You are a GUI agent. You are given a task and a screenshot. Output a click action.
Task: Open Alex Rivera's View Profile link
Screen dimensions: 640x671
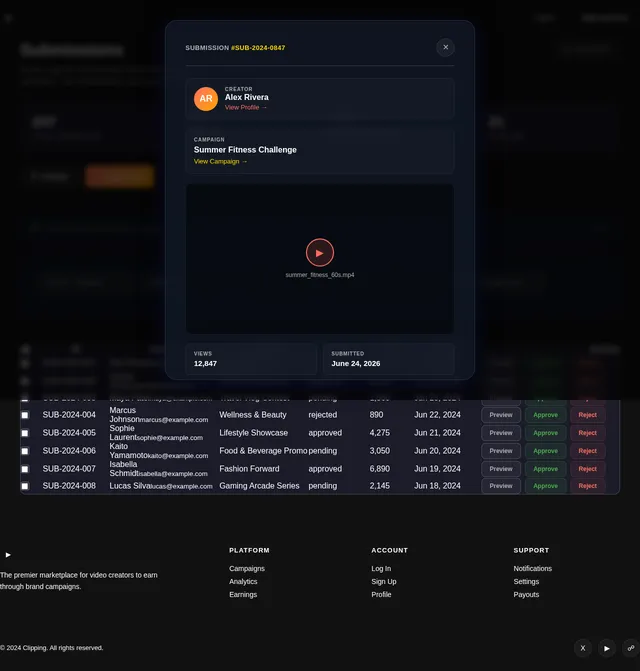coord(246,107)
